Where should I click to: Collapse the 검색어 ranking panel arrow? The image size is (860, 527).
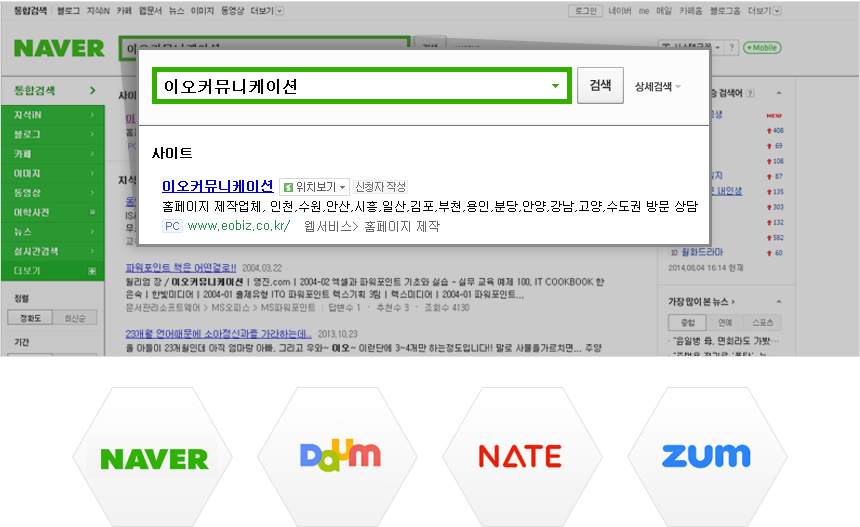click(779, 93)
